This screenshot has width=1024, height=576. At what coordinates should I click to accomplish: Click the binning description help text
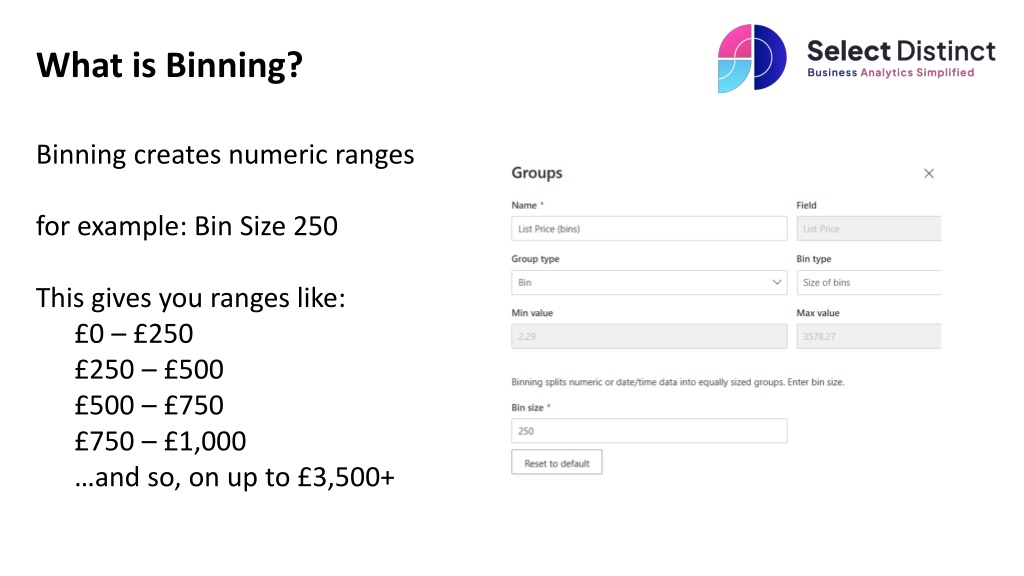(678, 382)
